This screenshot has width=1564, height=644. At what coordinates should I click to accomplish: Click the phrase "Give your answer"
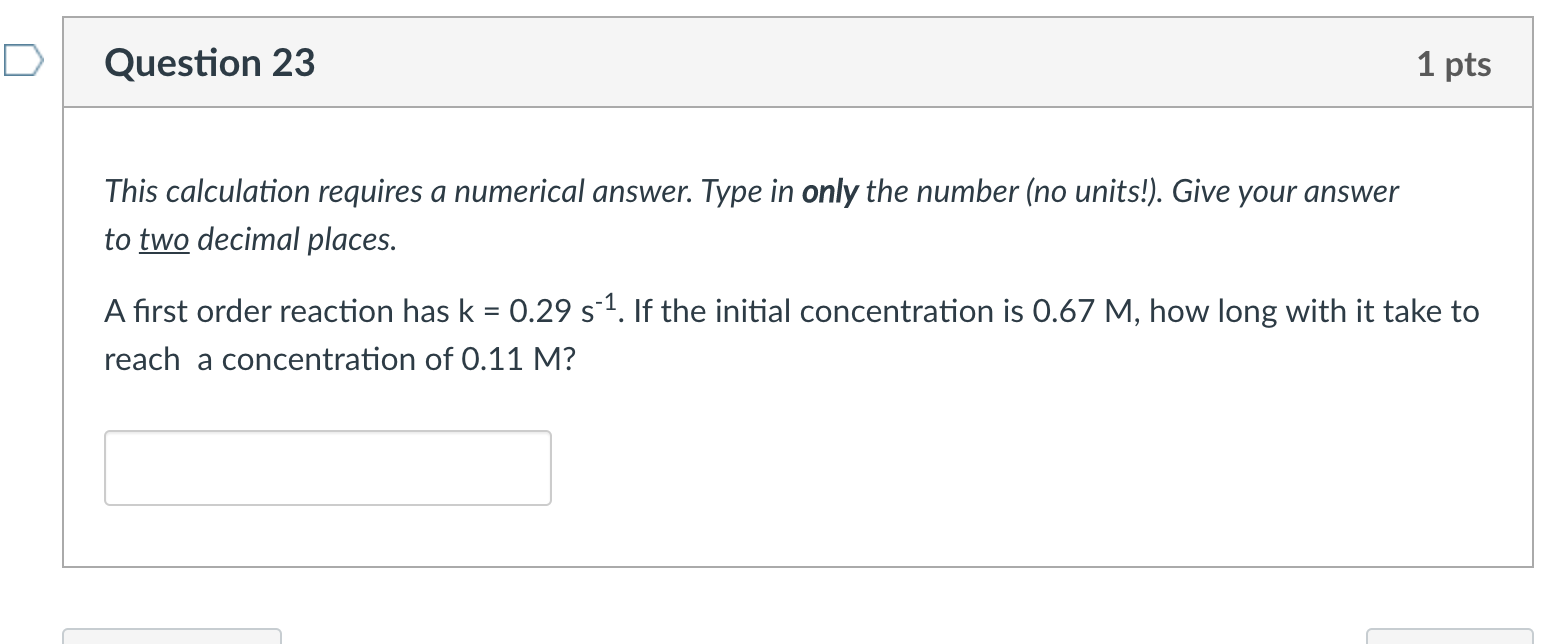(x=1285, y=191)
